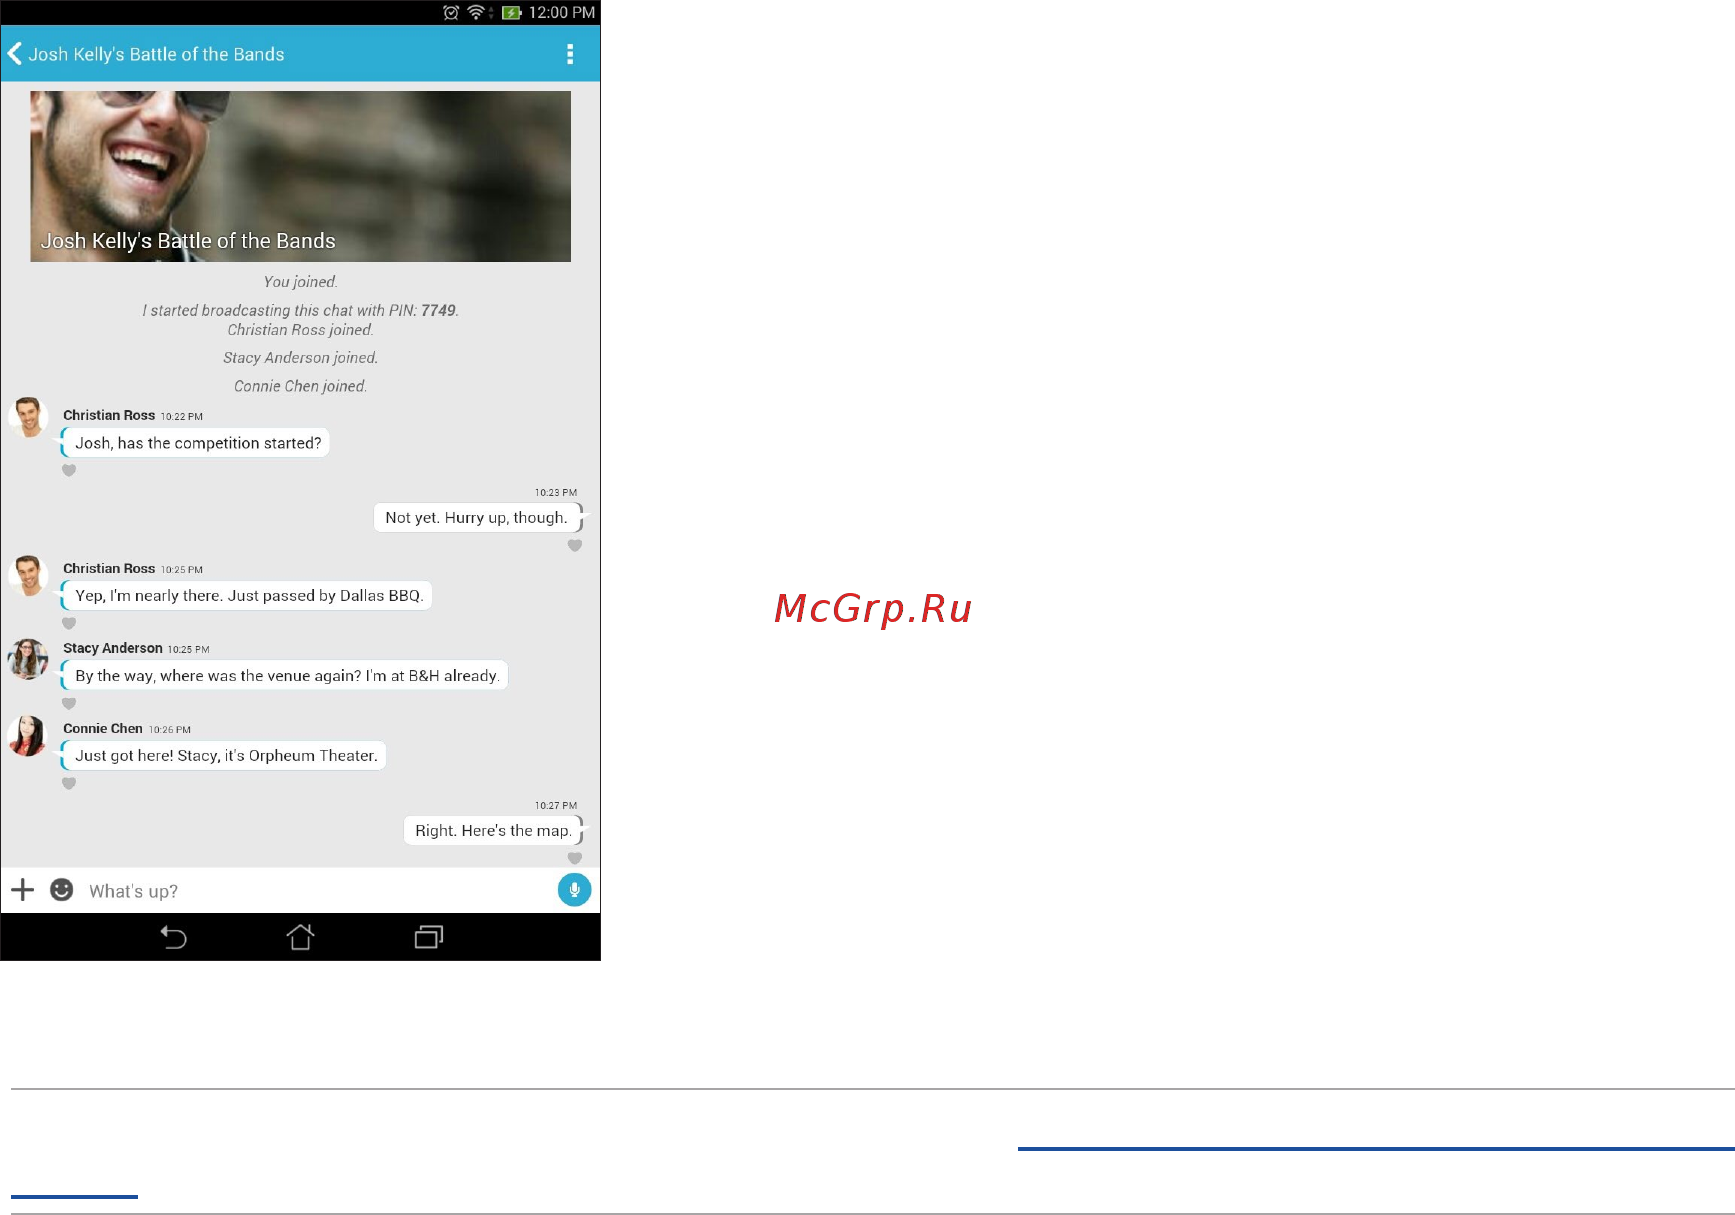Tap the Android home navigation button
The width and height of the screenshot is (1735, 1215).
[x=300, y=937]
